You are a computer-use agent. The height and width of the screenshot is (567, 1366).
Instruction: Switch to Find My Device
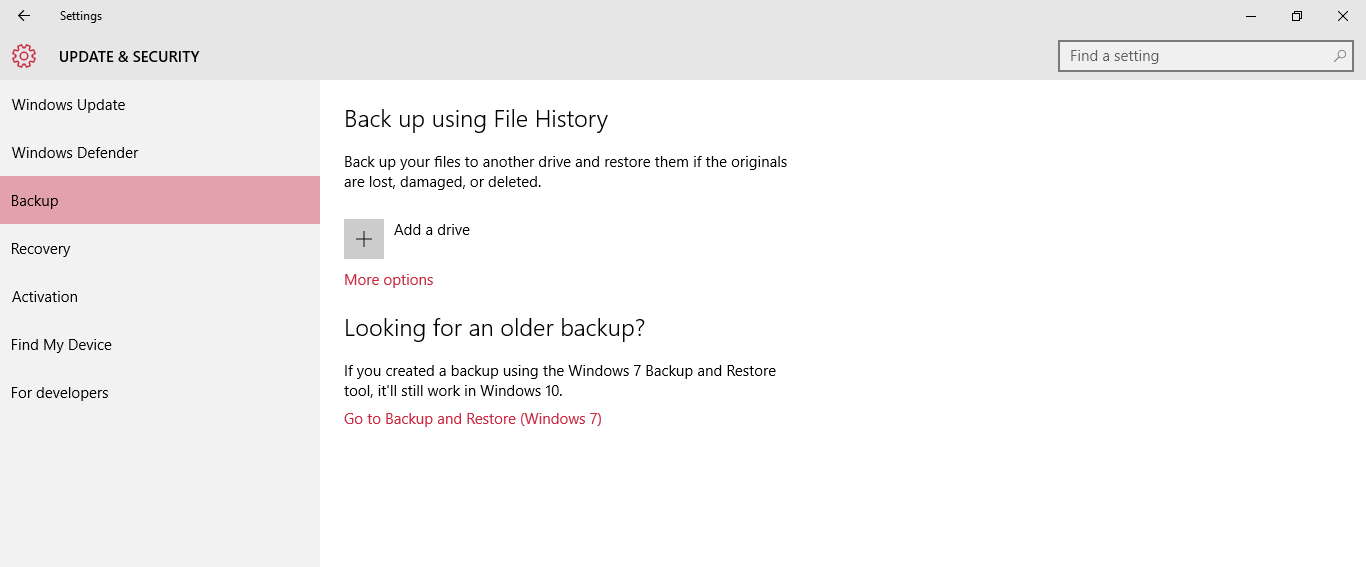[62, 345]
